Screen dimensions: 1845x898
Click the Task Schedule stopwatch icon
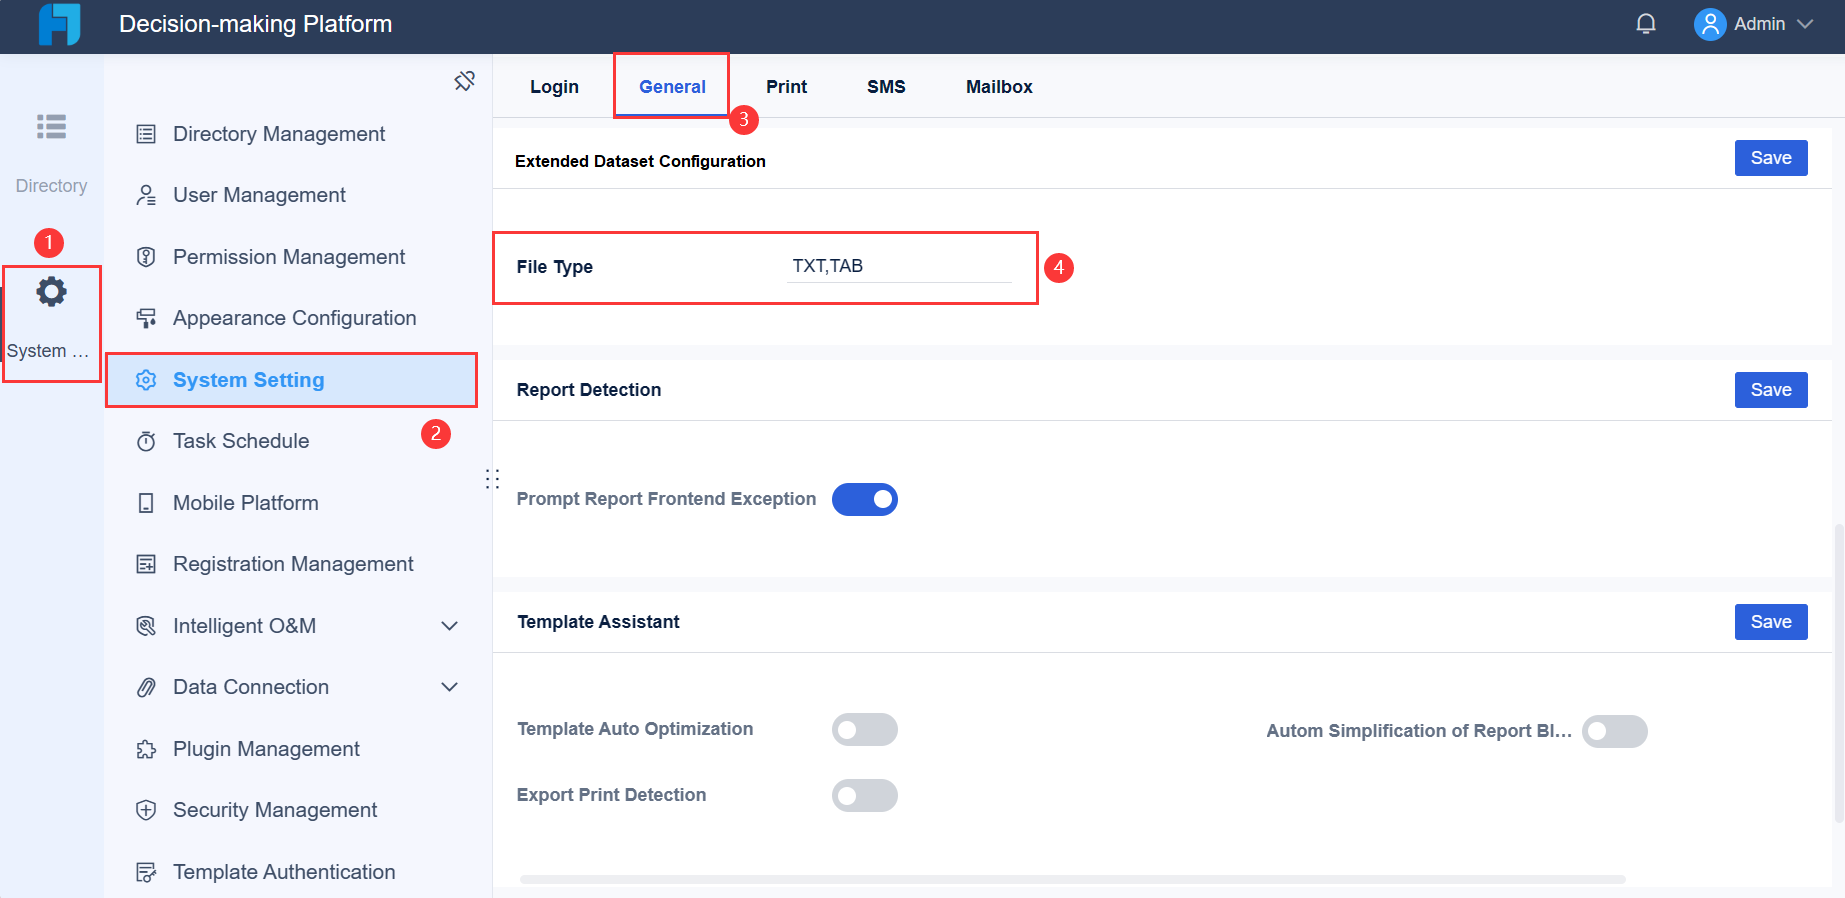[146, 441]
